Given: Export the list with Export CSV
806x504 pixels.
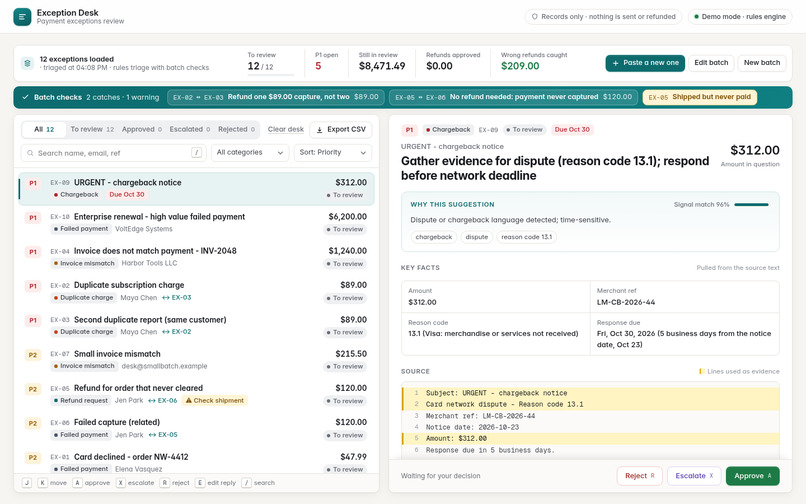Looking at the screenshot, I should [341, 130].
